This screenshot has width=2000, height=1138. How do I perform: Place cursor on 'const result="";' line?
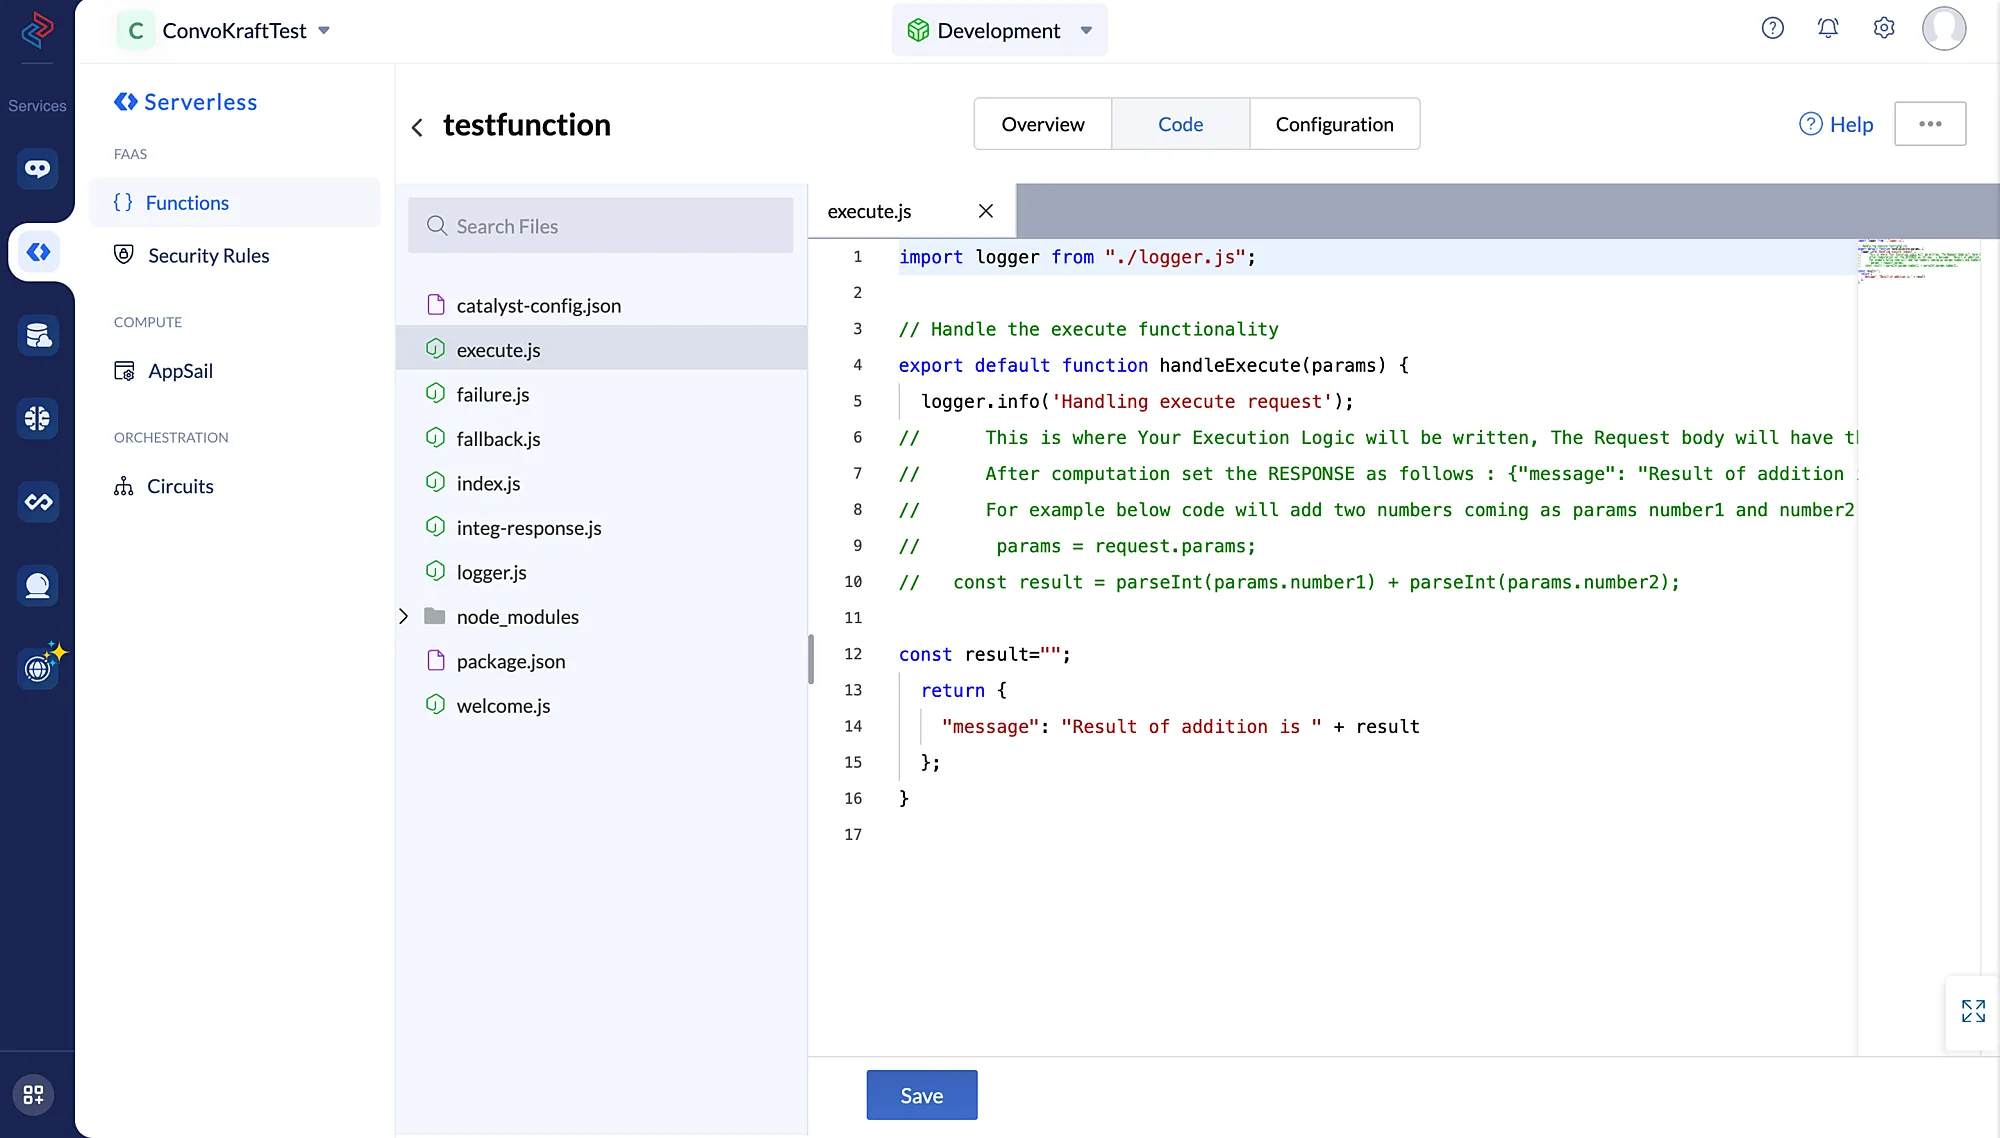coord(984,654)
